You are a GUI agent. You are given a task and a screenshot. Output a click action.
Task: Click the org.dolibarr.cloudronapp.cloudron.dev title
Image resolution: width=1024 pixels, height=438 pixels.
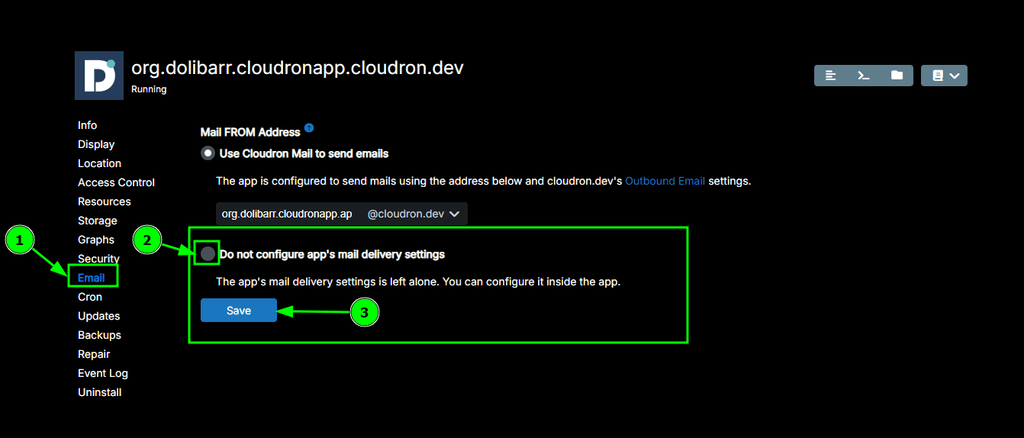pos(297,69)
